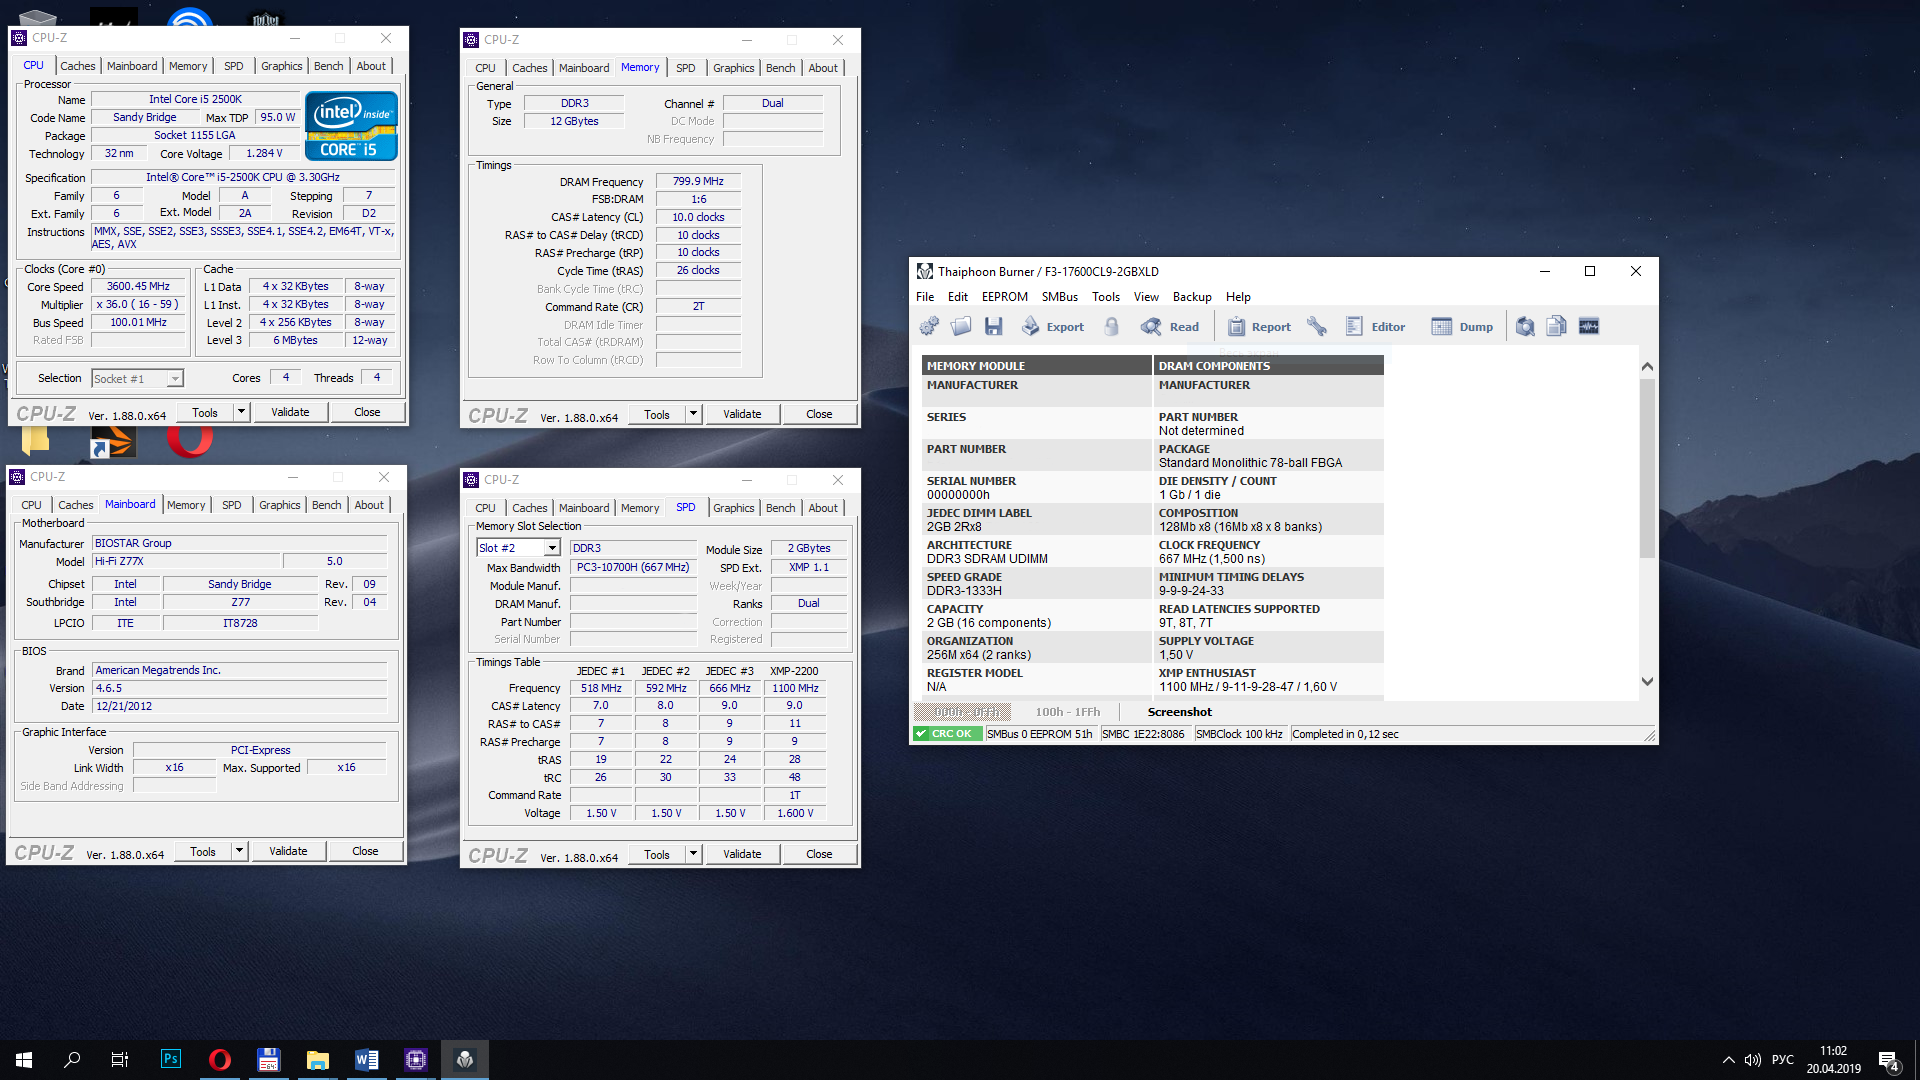Click the CPU-Z icon on the taskbar
The width and height of the screenshot is (1920, 1080).
click(415, 1059)
